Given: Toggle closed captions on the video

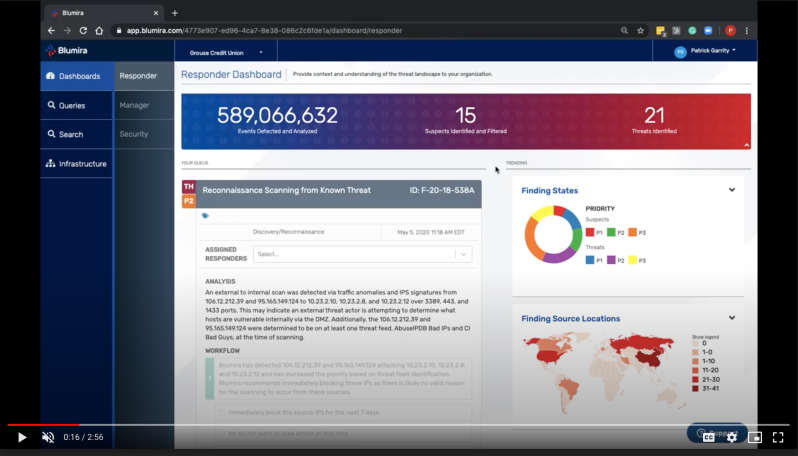Looking at the screenshot, I should (x=708, y=437).
